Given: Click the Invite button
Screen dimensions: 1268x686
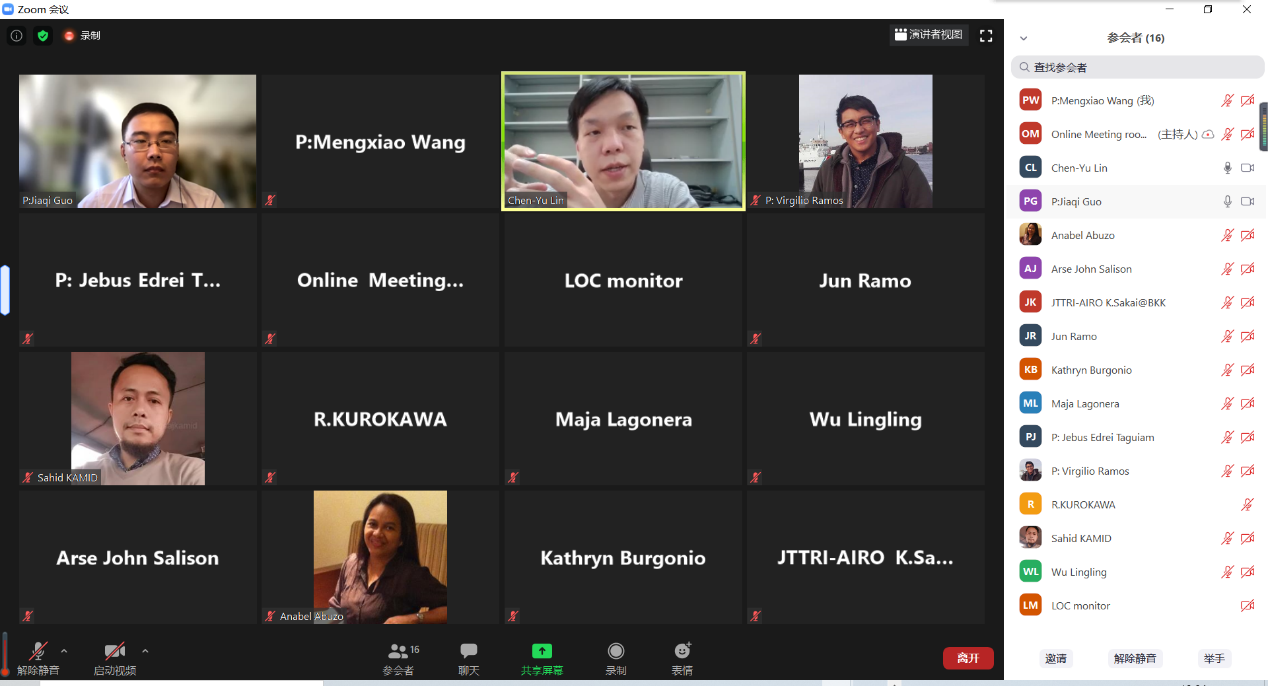Looking at the screenshot, I should [x=1056, y=658].
